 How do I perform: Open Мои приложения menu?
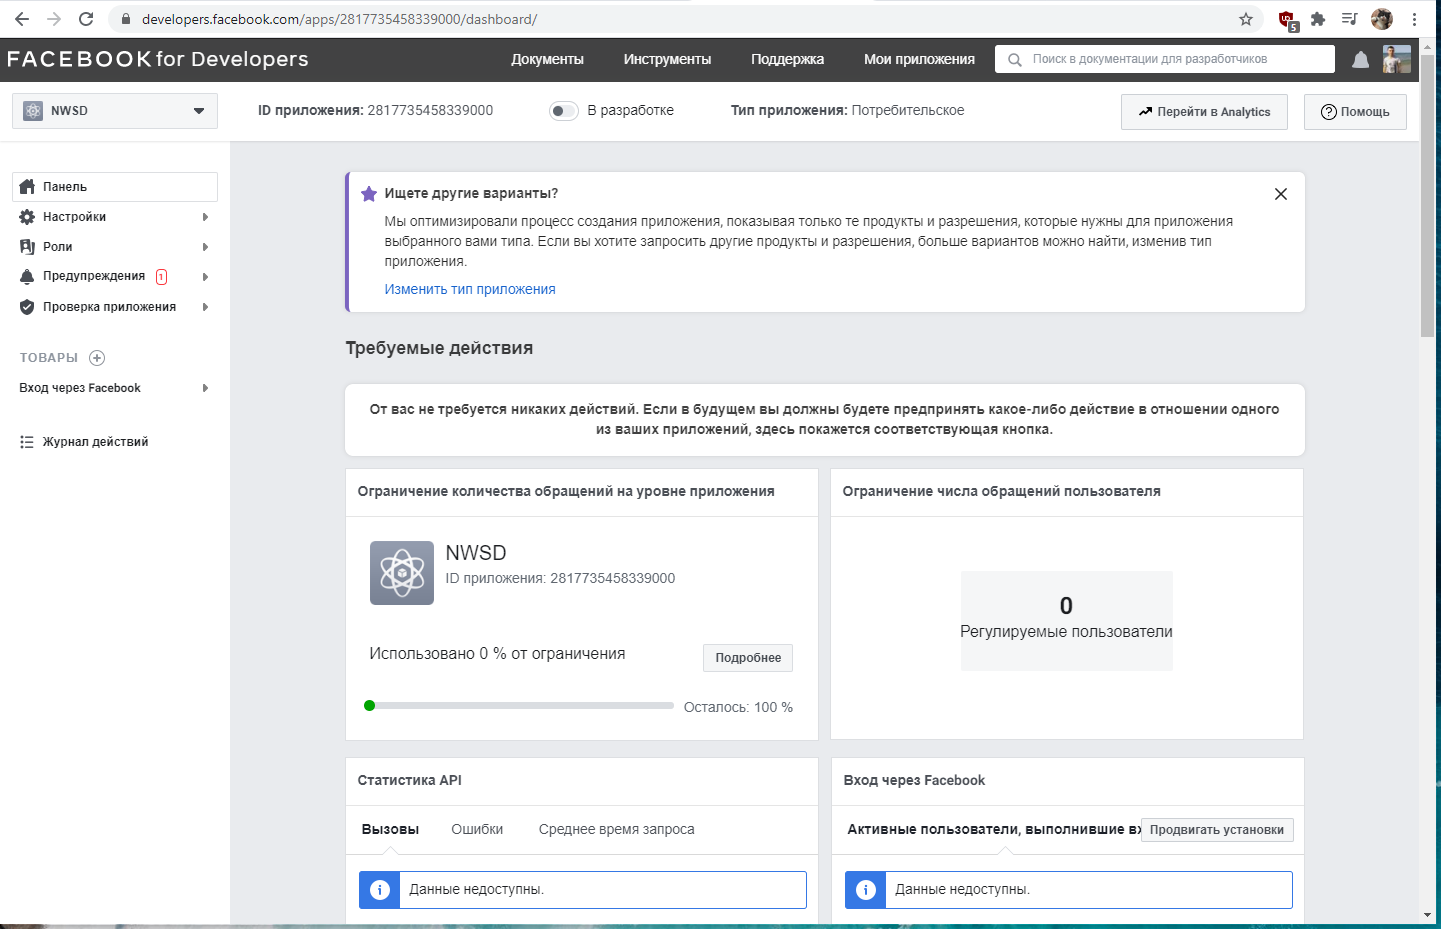click(x=919, y=60)
